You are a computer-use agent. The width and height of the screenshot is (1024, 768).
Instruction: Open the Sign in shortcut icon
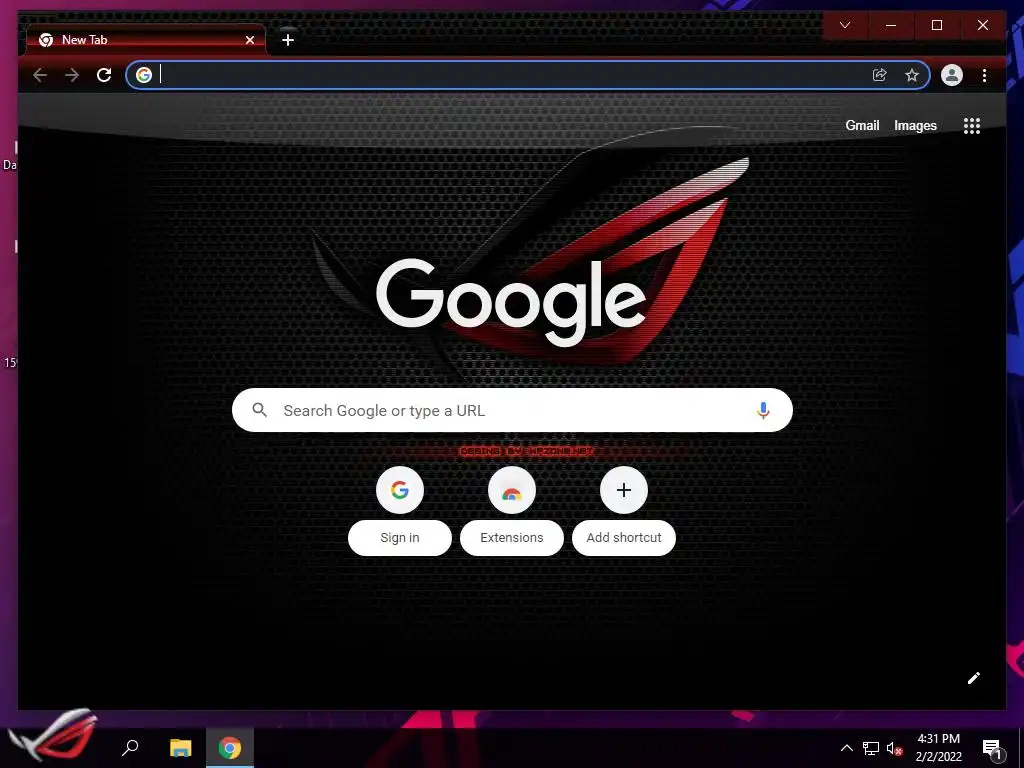click(x=400, y=490)
